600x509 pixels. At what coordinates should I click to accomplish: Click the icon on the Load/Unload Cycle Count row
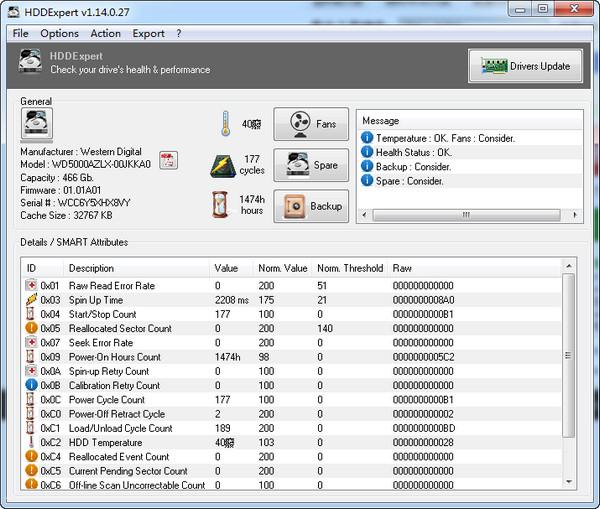[x=31, y=427]
